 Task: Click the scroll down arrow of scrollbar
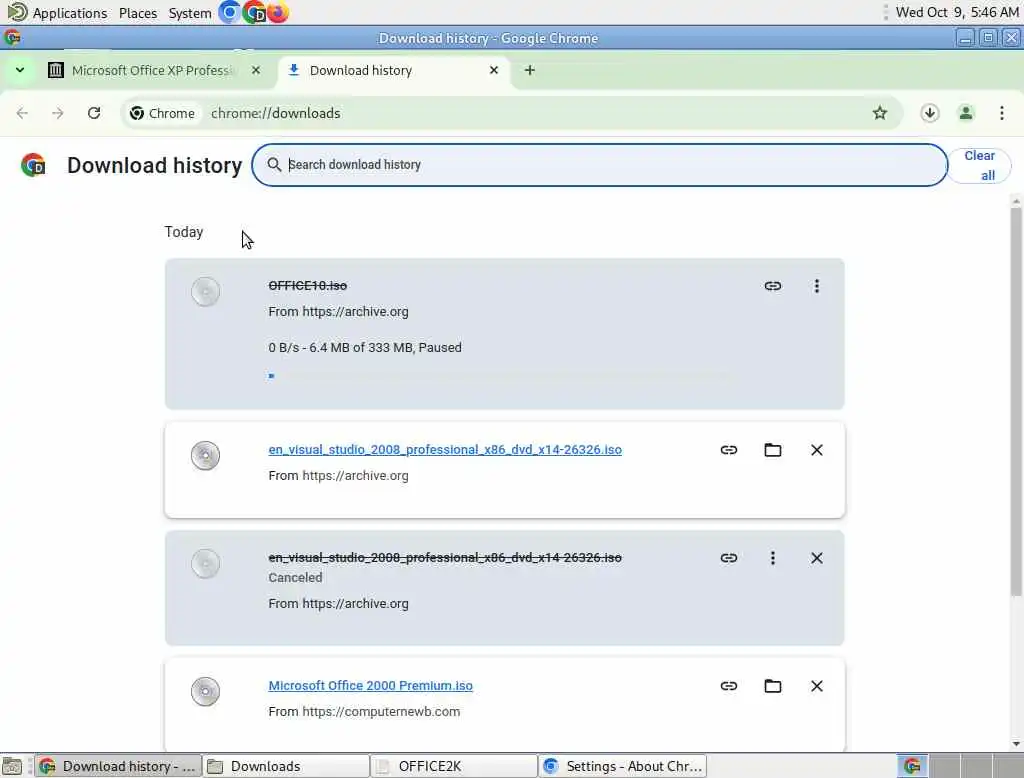tap(1016, 743)
